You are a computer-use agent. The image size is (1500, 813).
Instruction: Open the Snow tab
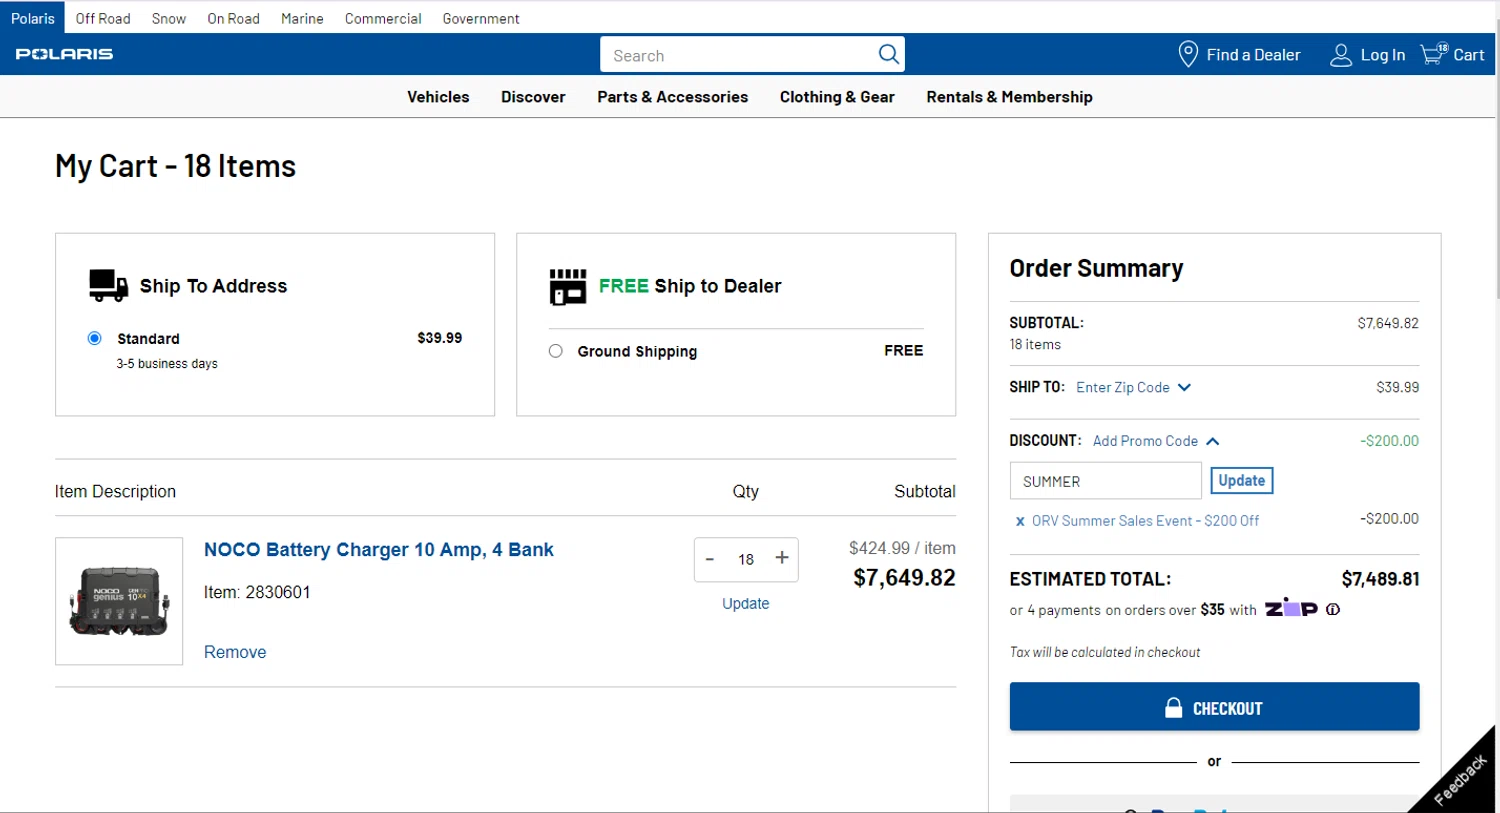click(169, 18)
